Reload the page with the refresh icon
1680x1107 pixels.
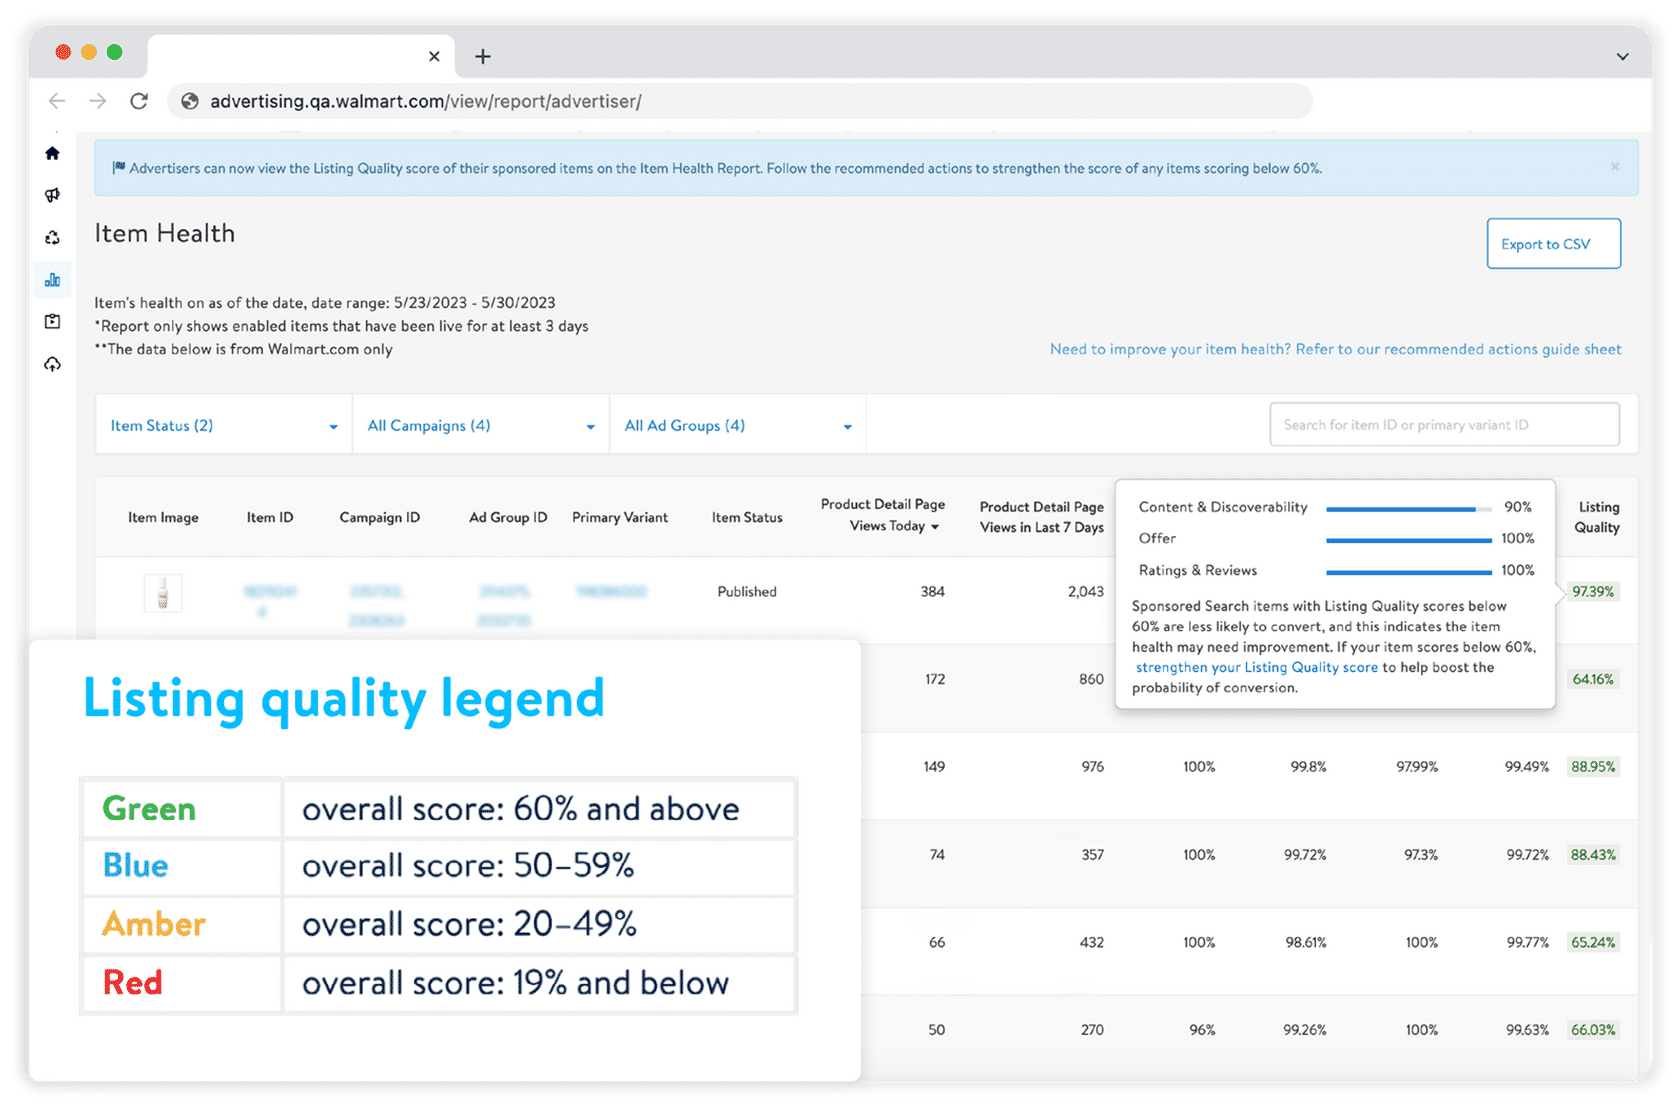(139, 101)
